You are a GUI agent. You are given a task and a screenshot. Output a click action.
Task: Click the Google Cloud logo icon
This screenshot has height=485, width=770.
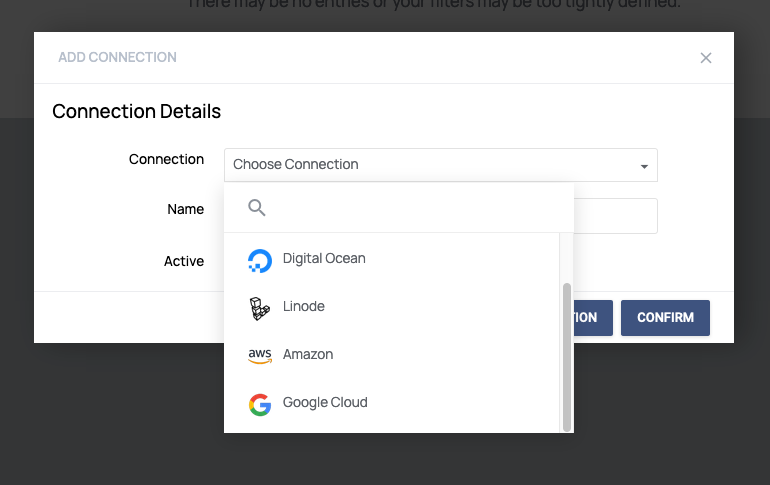(x=260, y=405)
